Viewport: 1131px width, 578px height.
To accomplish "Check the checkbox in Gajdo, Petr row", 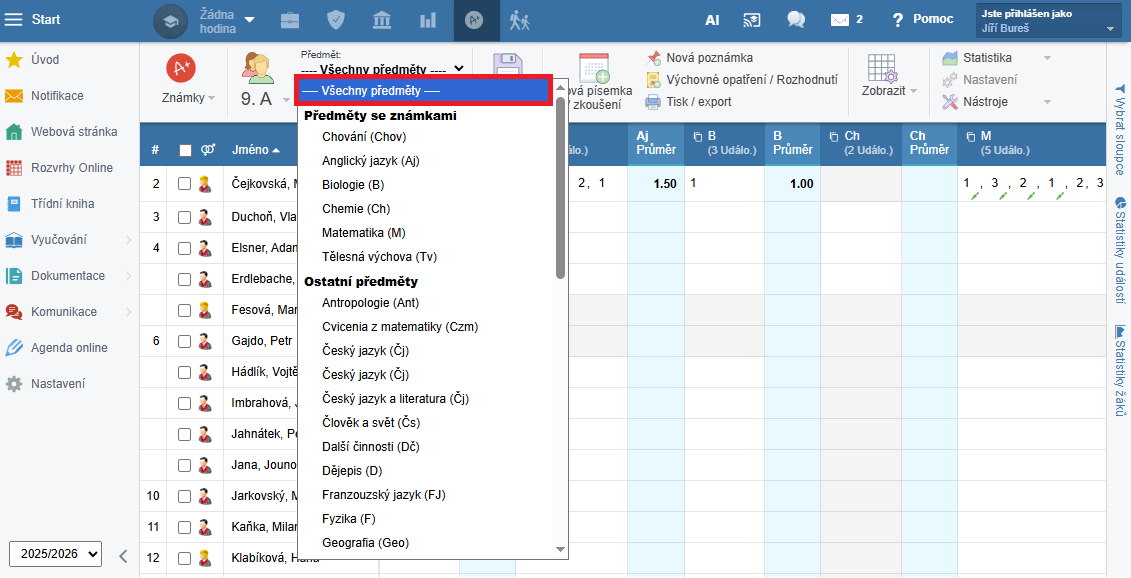I will coord(184,340).
